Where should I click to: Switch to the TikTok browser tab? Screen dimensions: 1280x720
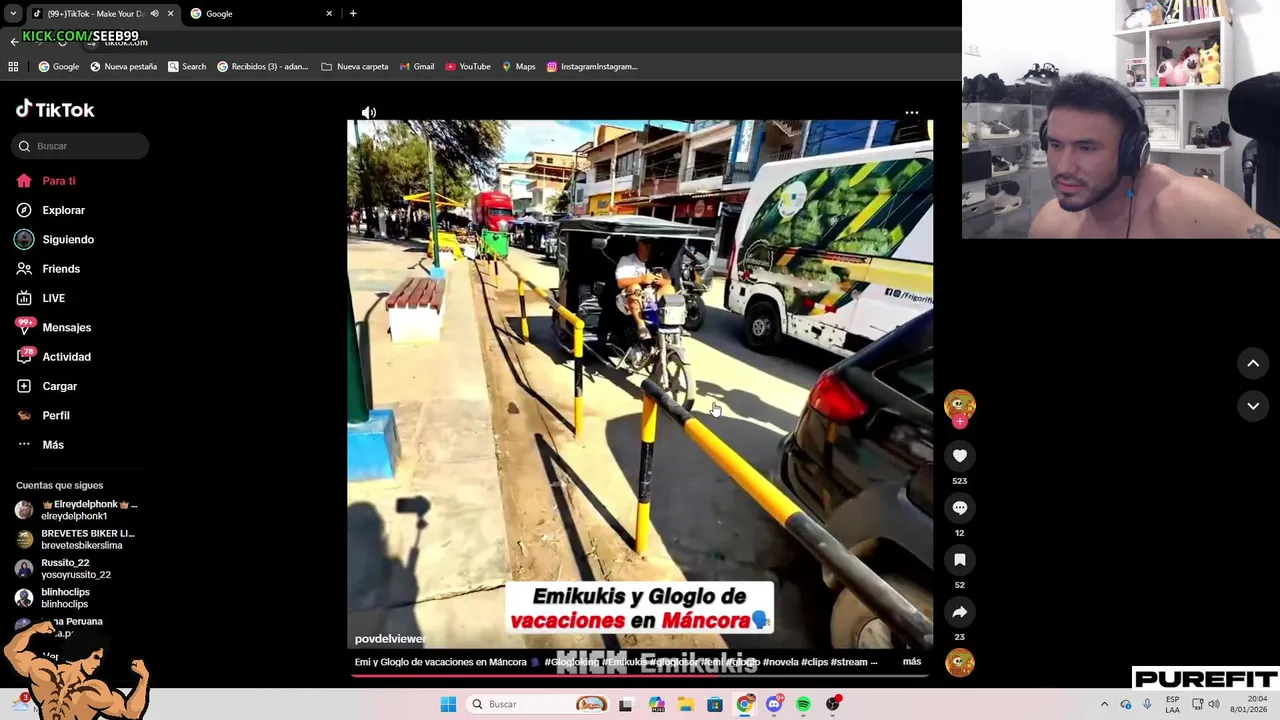(95, 14)
